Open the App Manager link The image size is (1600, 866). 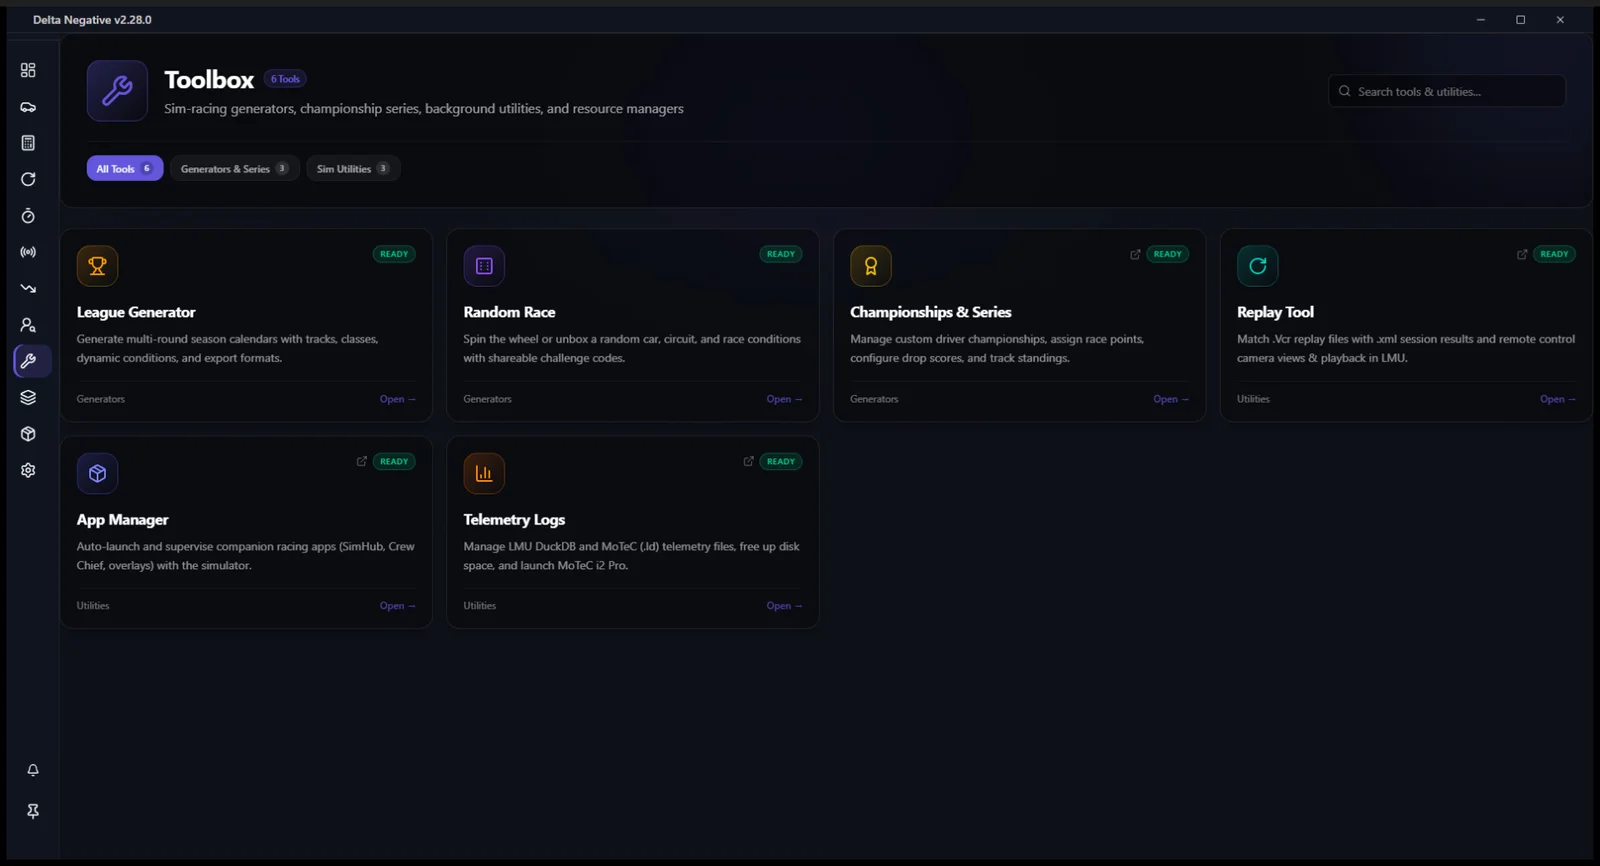coord(397,606)
